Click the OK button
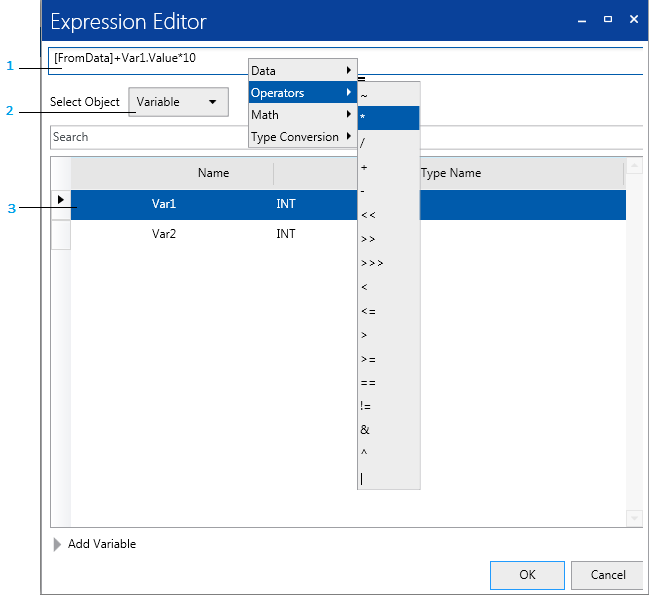This screenshot has height=595, width=649. (527, 575)
